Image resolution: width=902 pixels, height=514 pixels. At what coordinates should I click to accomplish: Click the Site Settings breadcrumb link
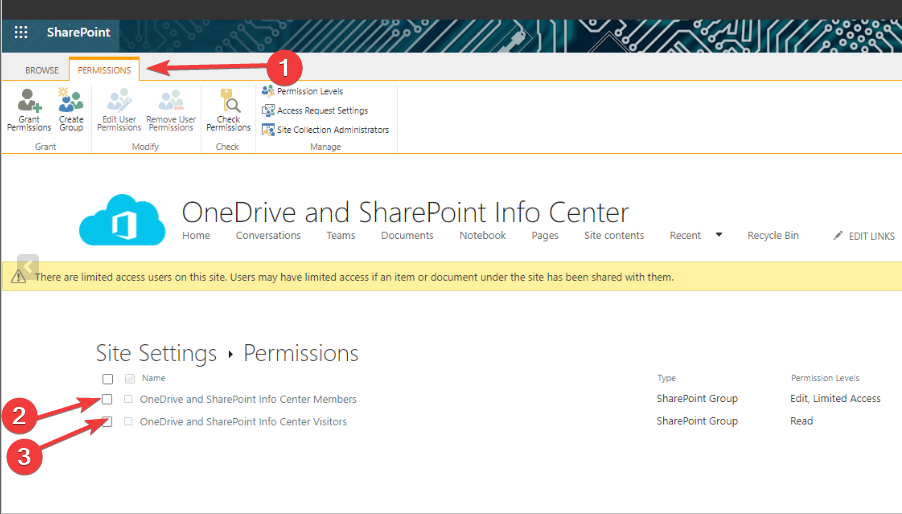[156, 353]
